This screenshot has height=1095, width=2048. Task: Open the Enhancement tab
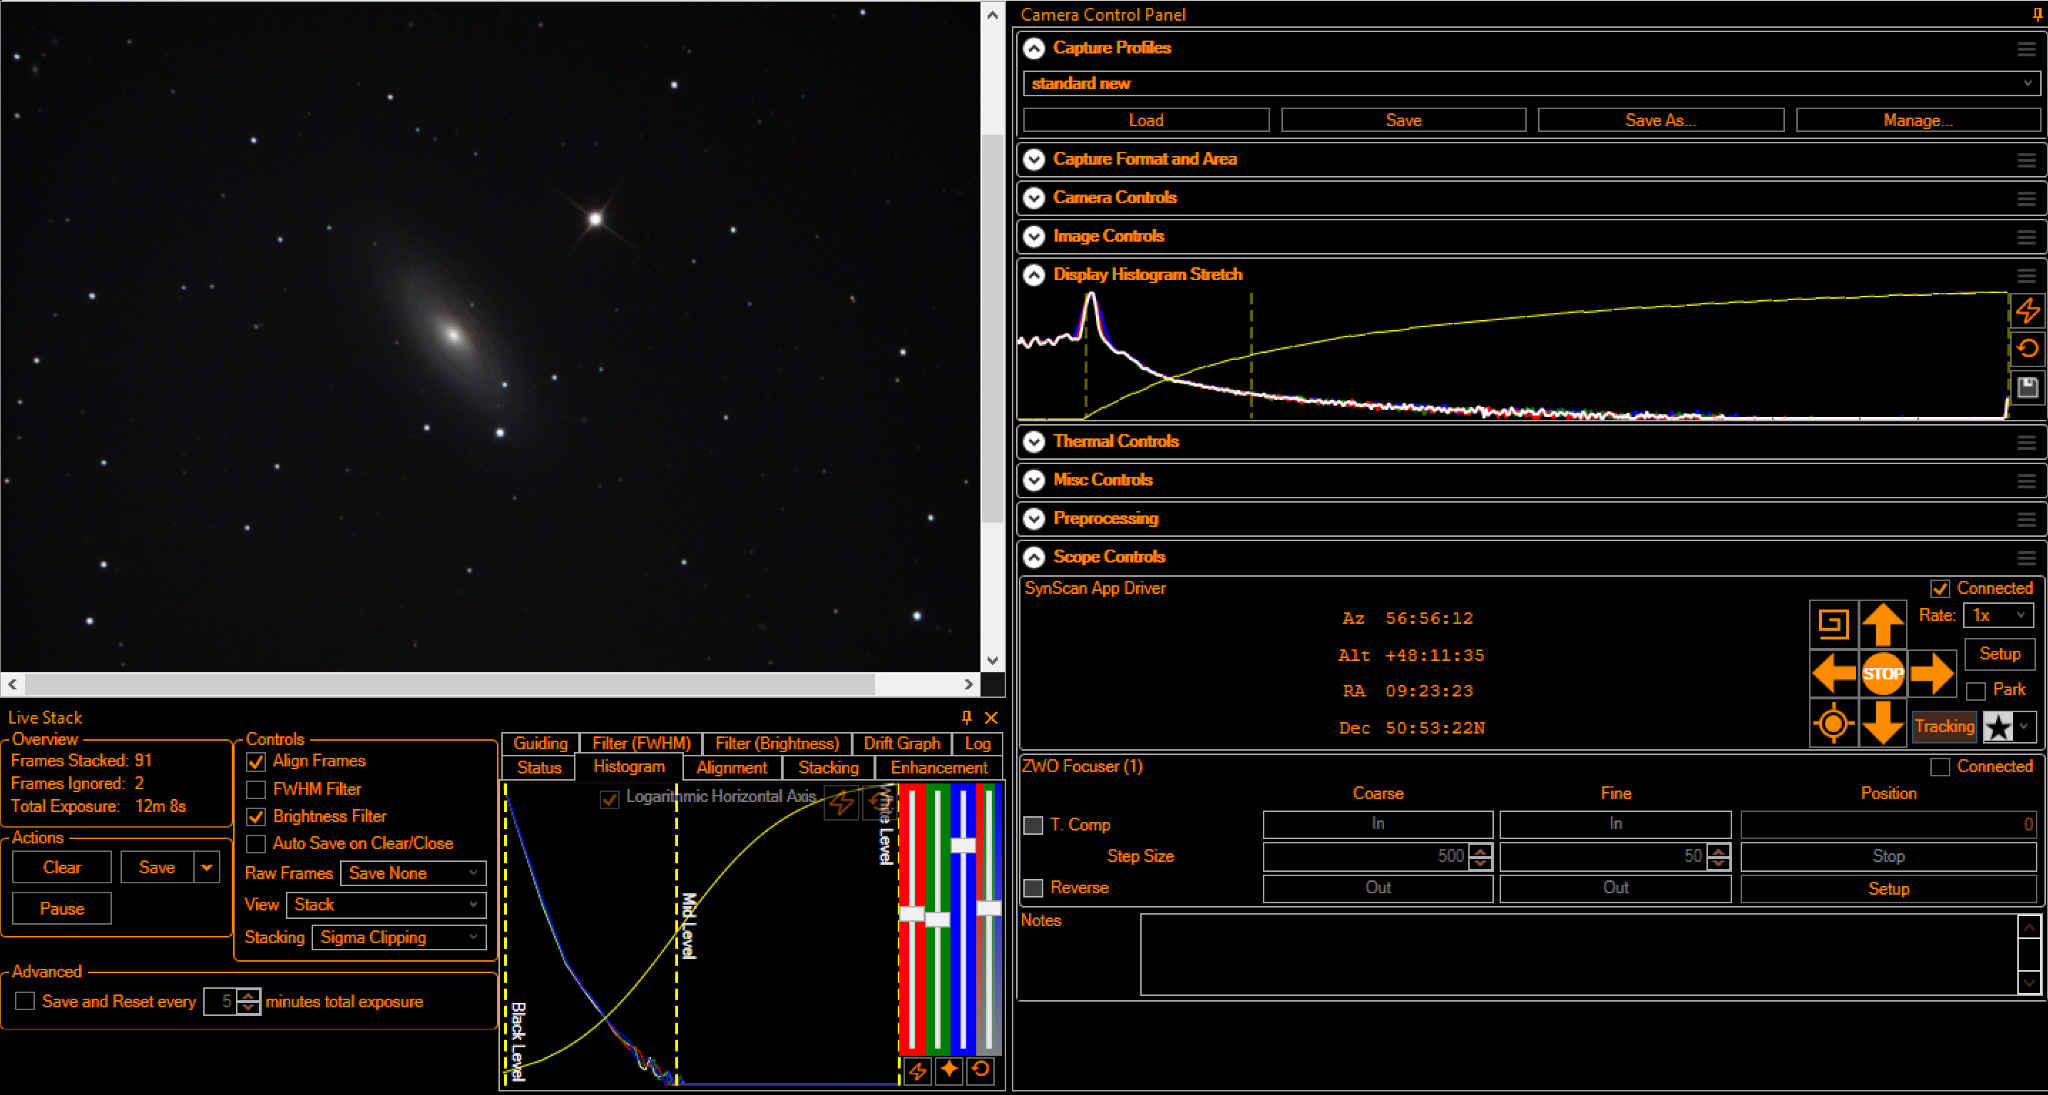click(x=939, y=767)
